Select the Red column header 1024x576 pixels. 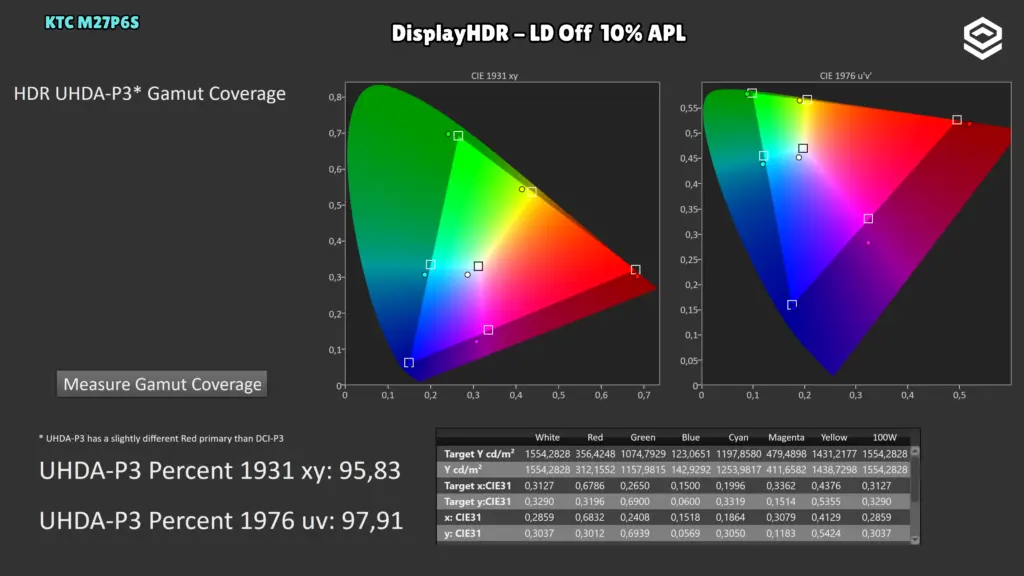(595, 438)
